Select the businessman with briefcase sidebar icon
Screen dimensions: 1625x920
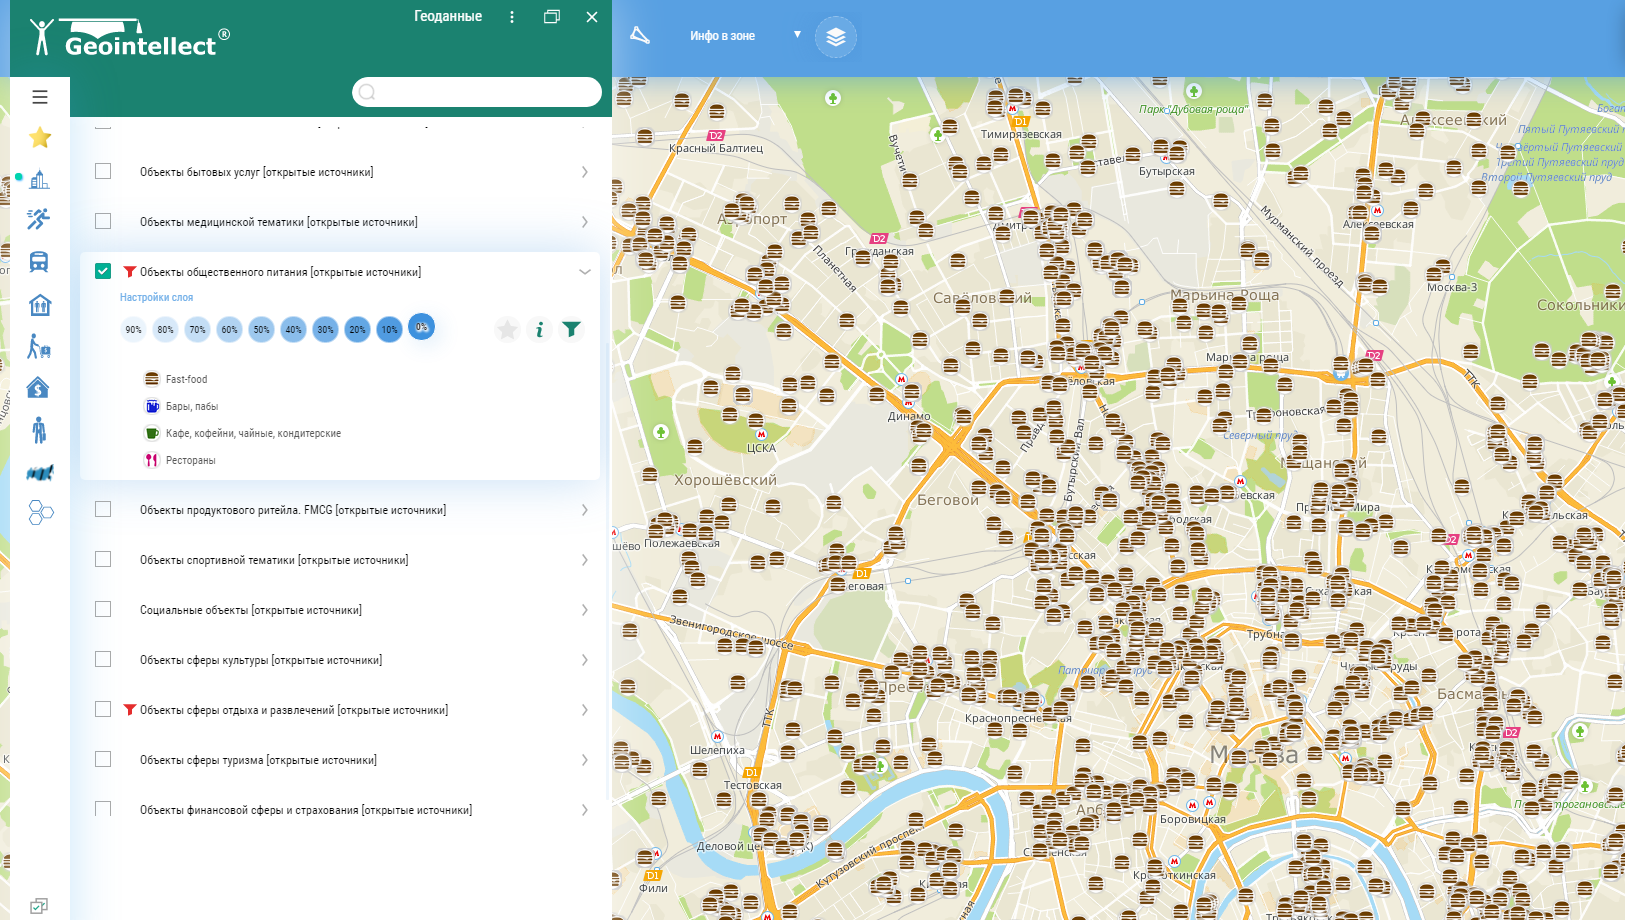click(39, 430)
